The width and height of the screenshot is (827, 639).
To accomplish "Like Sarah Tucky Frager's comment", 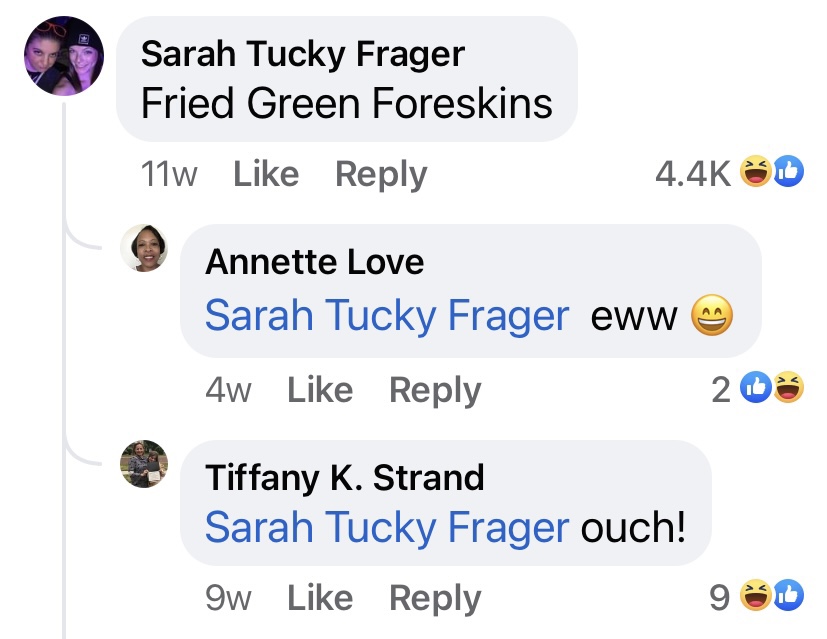I will pyautogui.click(x=266, y=175).
